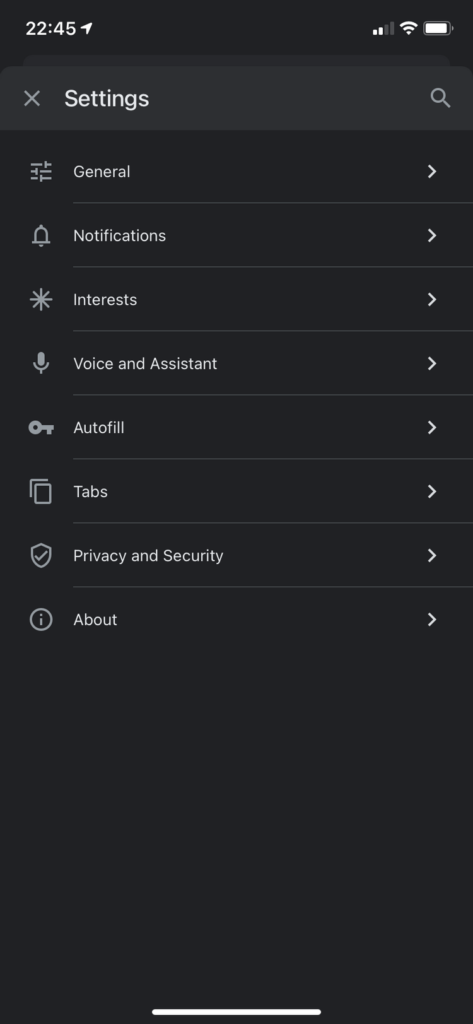The width and height of the screenshot is (473, 1024).
Task: Tap the General sliders icon
Action: [x=41, y=171]
